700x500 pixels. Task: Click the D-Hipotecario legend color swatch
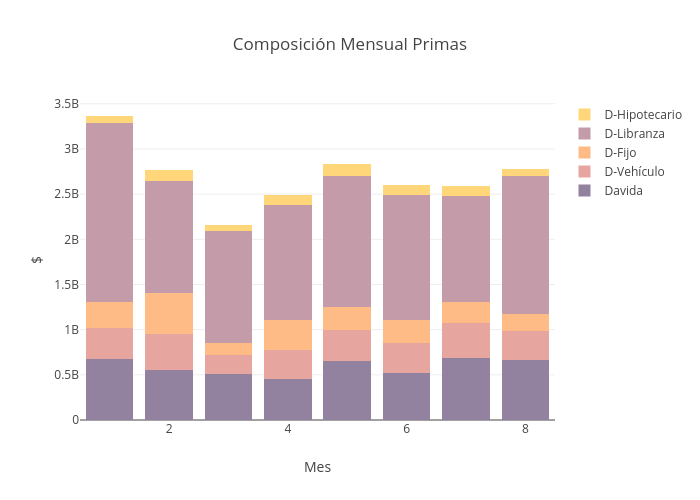(585, 114)
